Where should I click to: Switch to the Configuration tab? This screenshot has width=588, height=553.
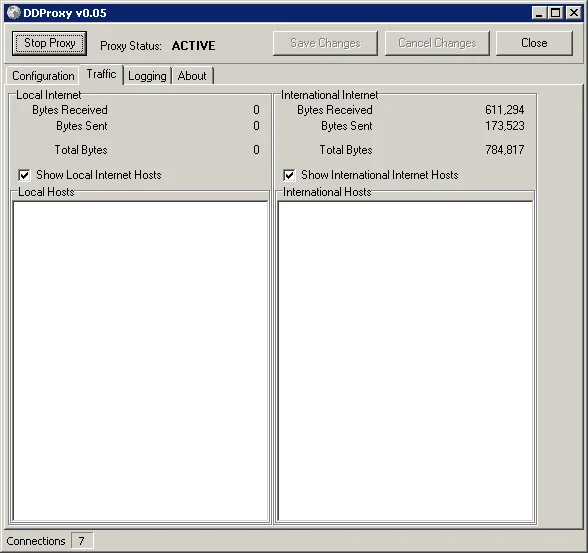point(43,76)
